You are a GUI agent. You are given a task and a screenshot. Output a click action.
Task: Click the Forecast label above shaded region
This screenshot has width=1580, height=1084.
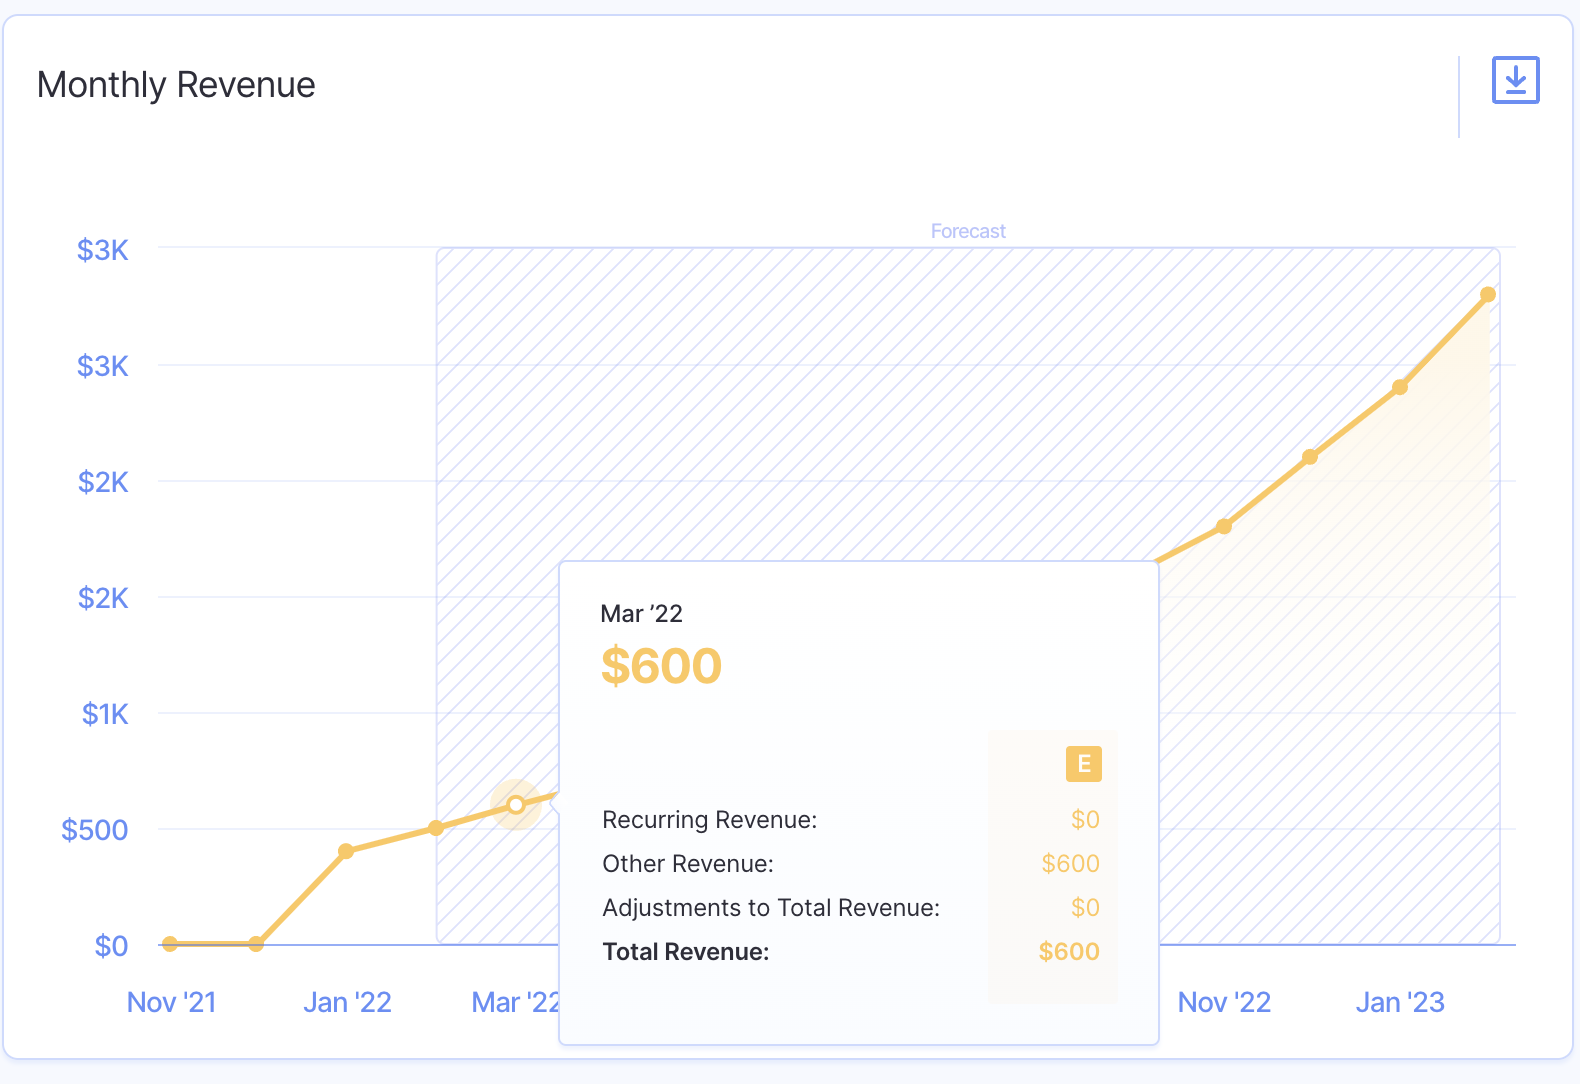point(967,231)
